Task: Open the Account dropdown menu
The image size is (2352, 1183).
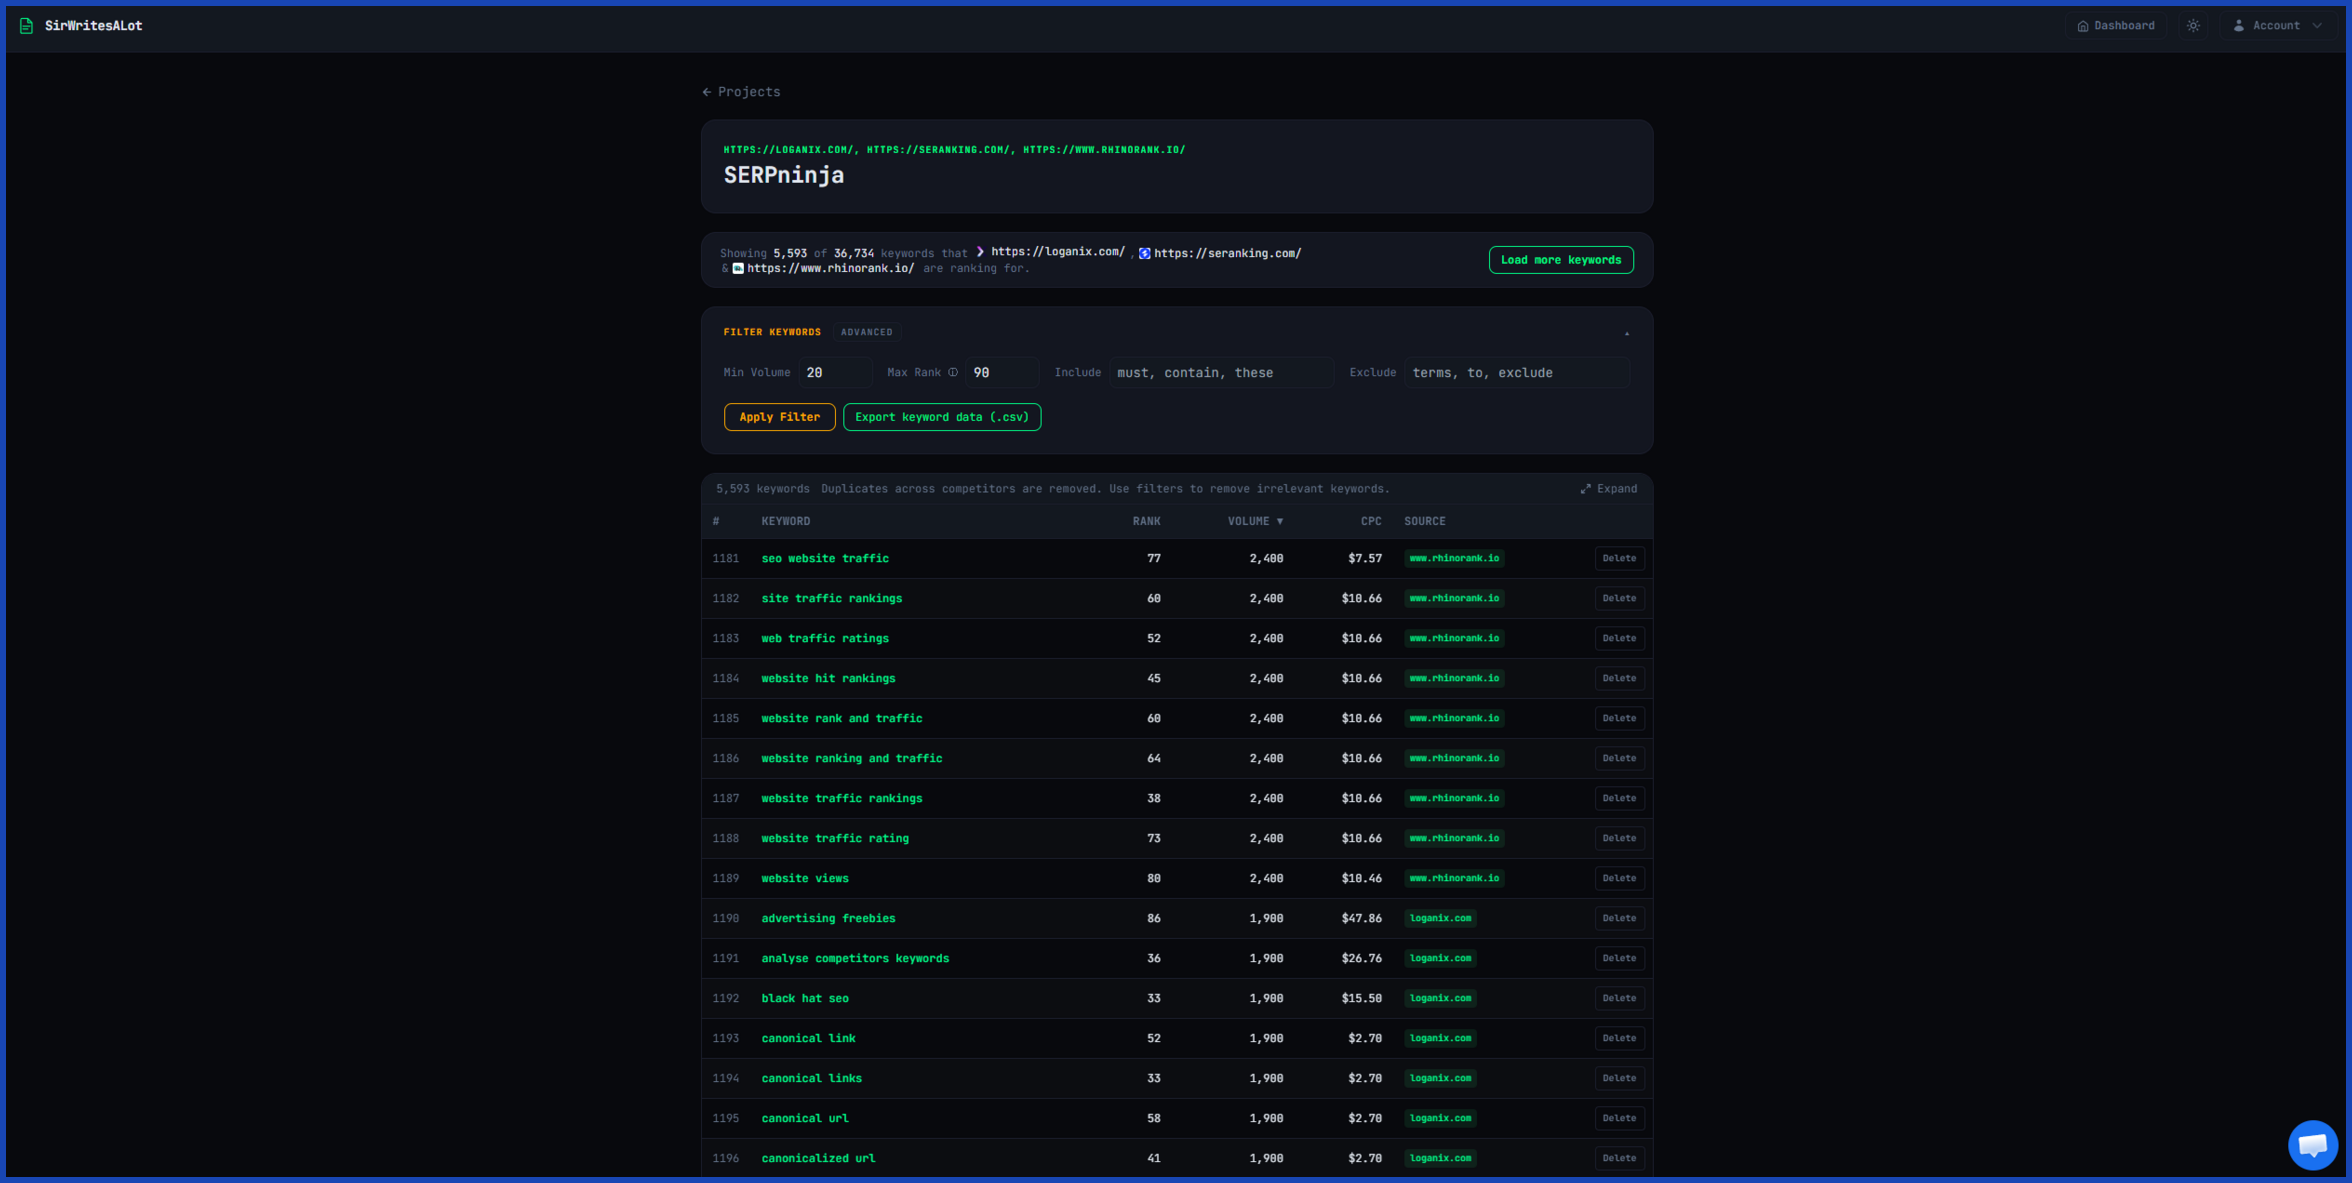Action: coord(2279,26)
